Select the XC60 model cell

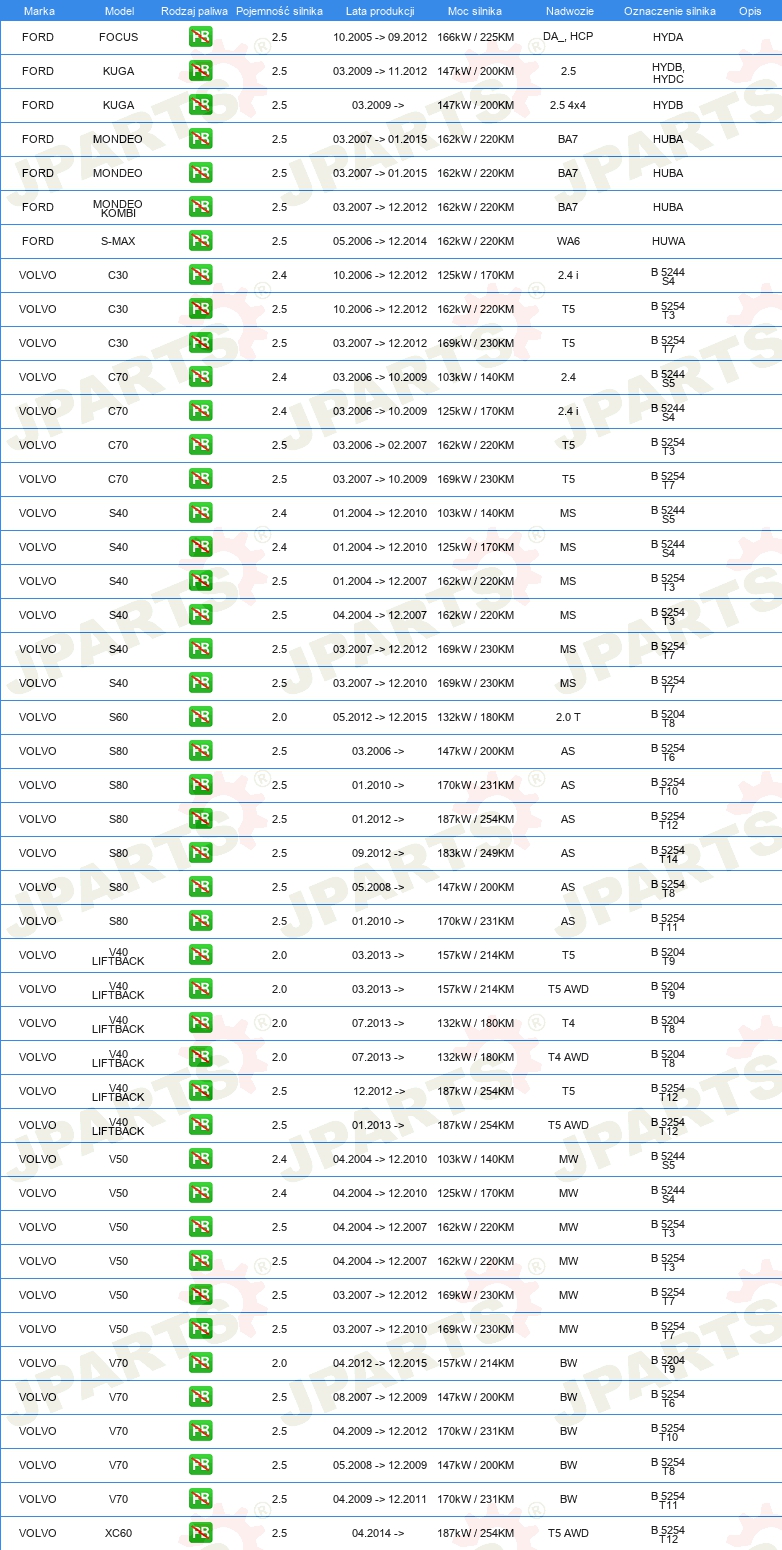[118, 1533]
